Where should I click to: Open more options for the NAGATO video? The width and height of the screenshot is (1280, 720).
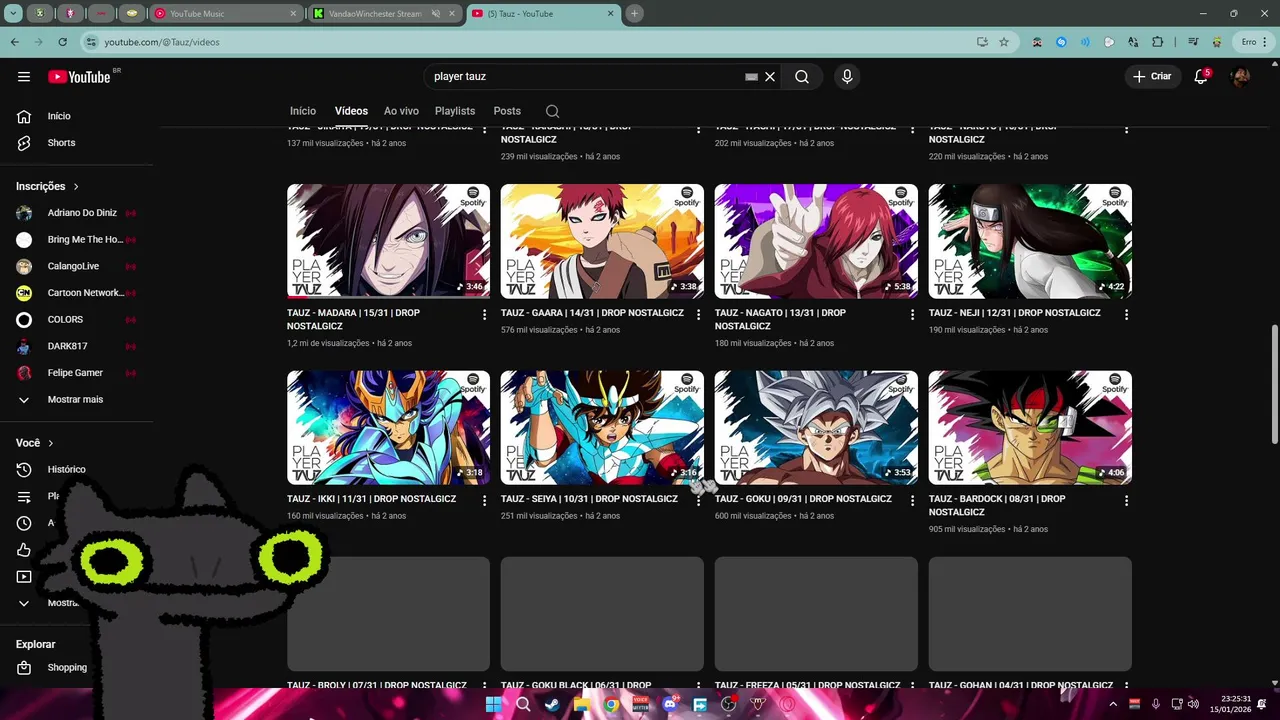point(912,314)
